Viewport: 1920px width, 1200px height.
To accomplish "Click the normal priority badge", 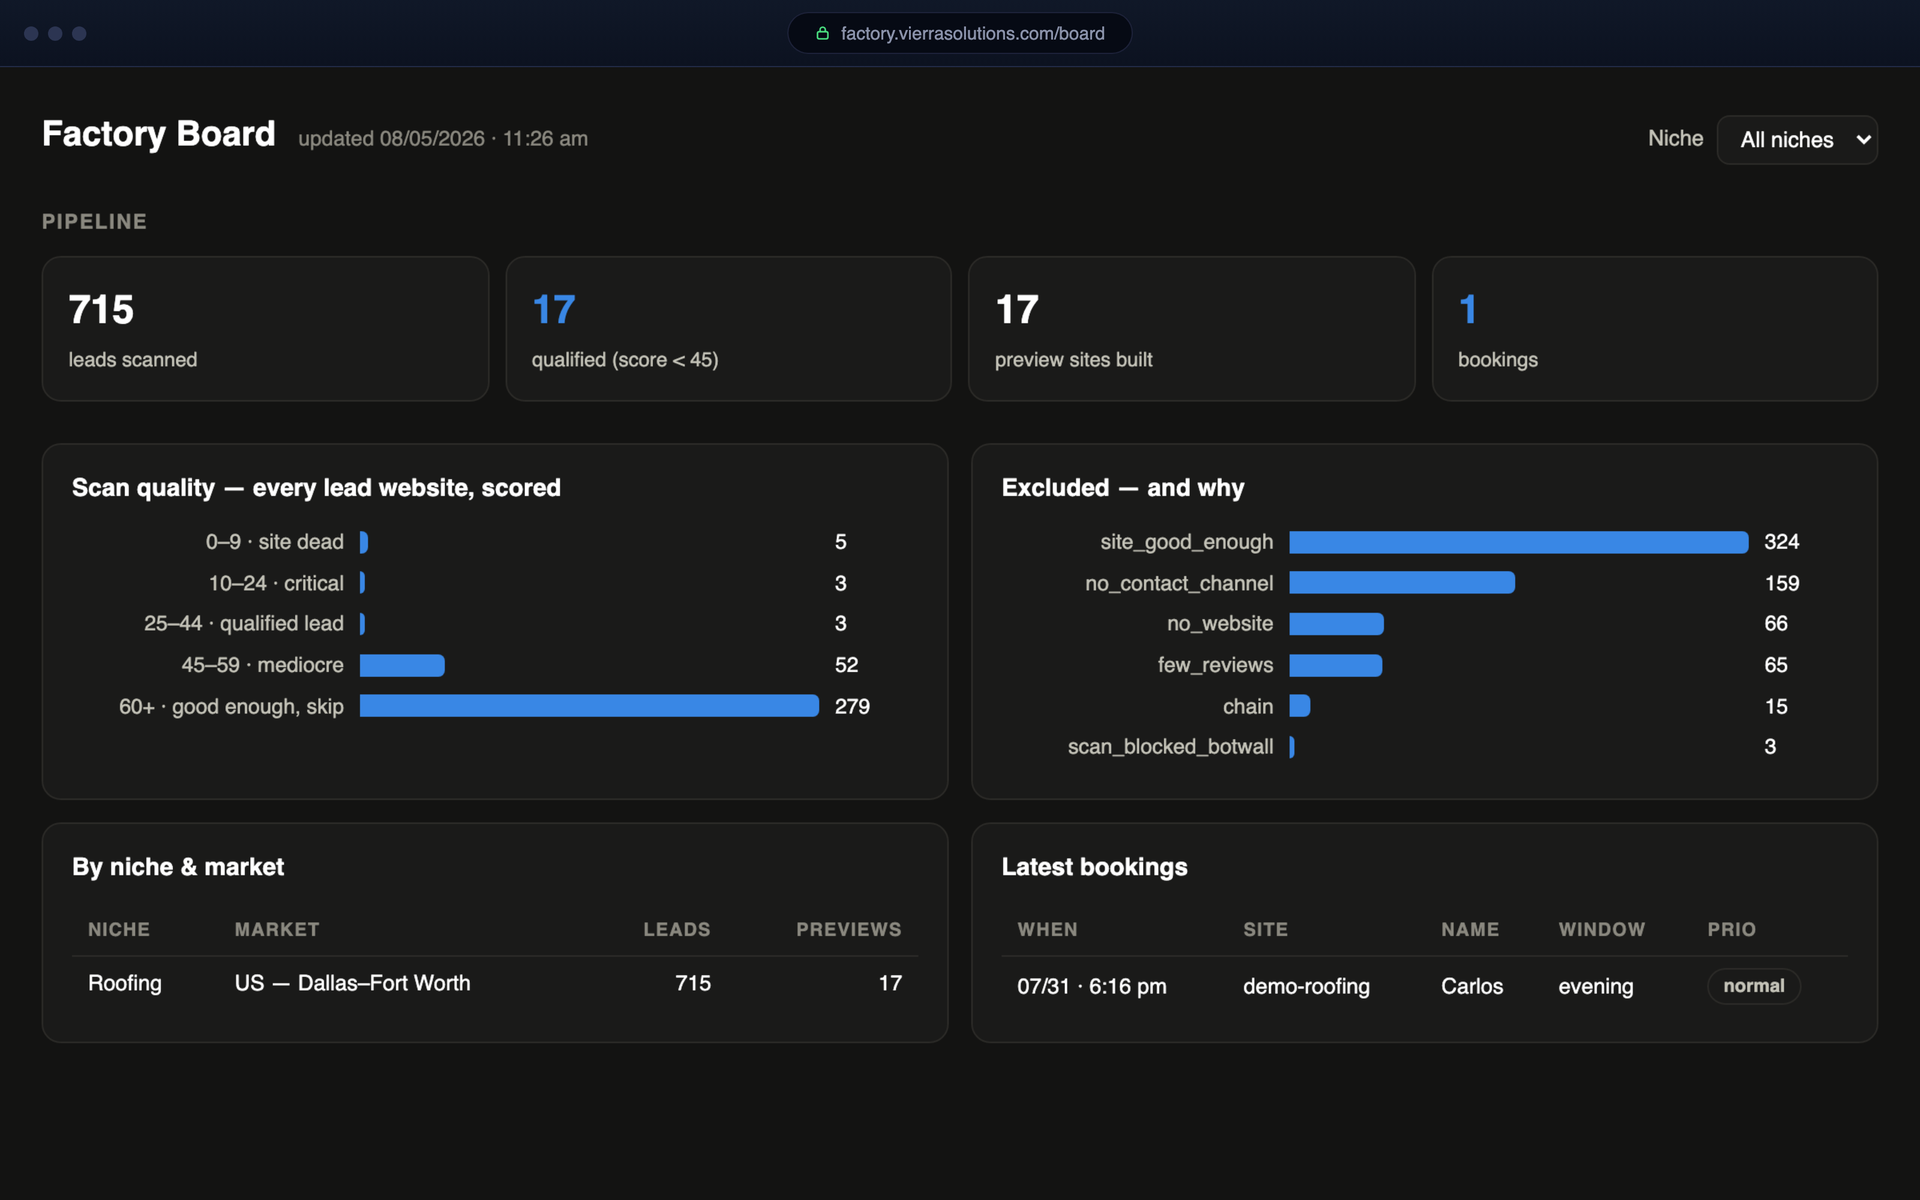I will [x=1754, y=986].
